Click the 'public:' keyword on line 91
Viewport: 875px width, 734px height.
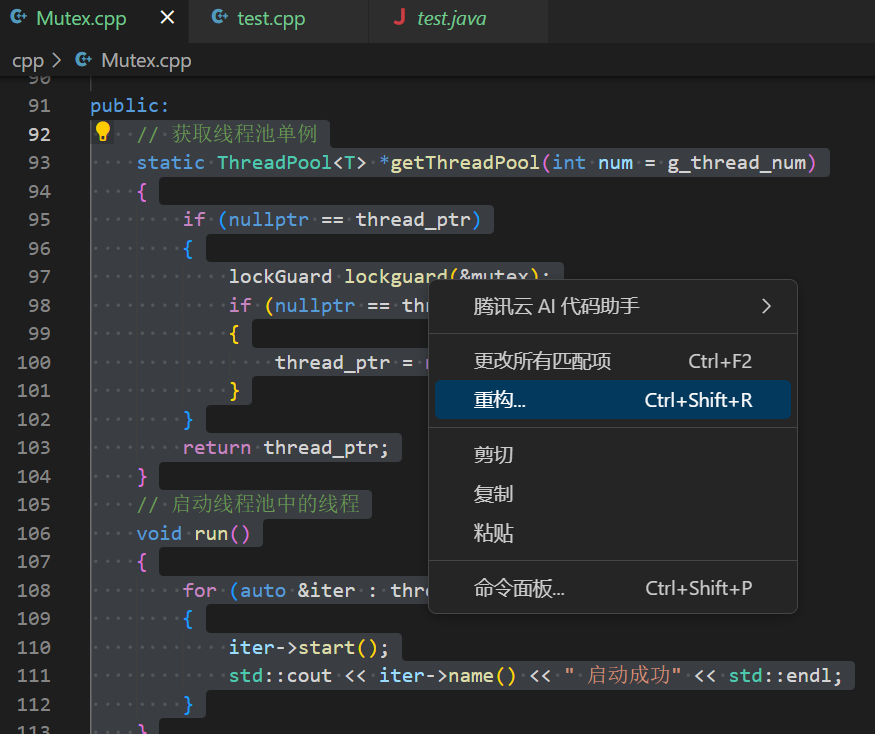point(129,106)
